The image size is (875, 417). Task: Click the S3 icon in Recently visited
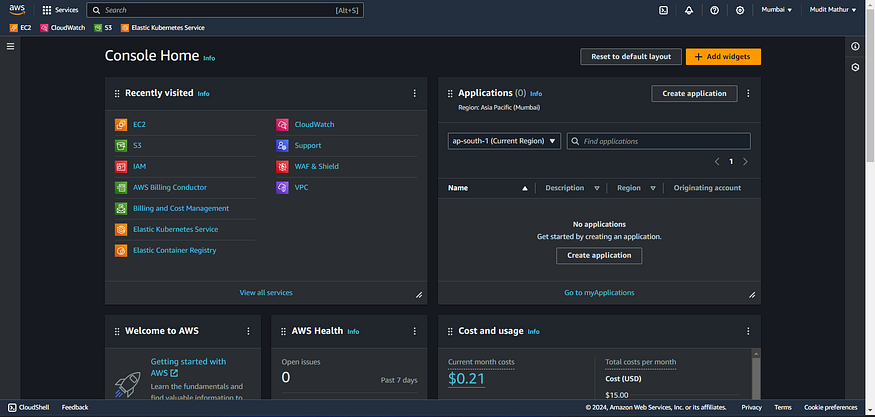[121, 146]
